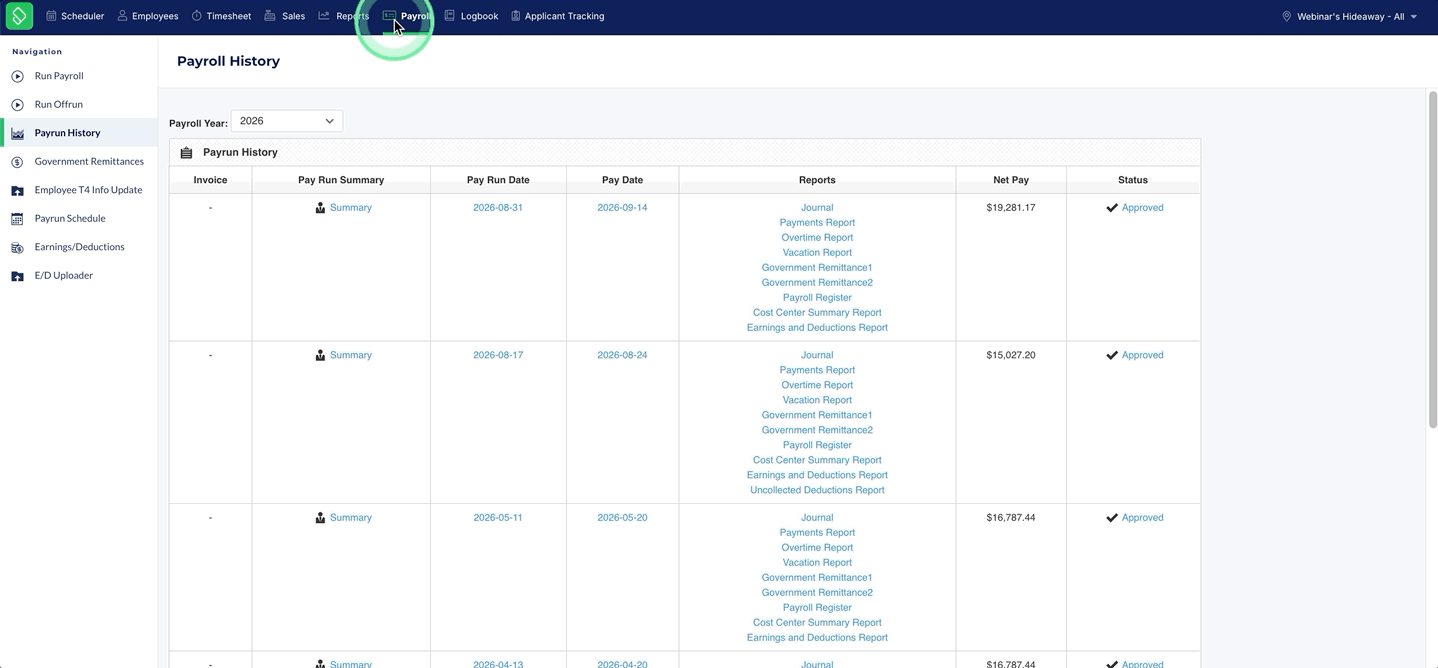
Task: Click the vertical page scrollbar
Action: click(1432, 260)
